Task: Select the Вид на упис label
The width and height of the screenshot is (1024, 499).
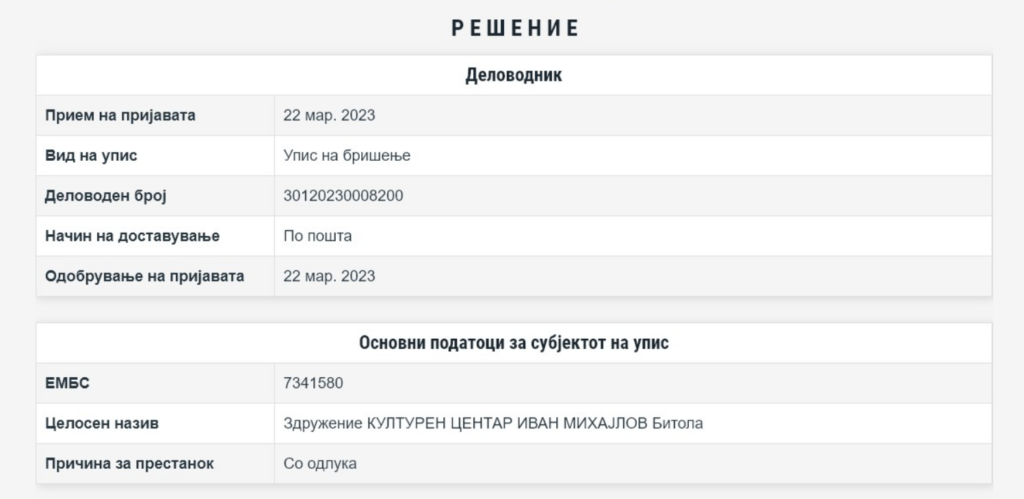Action: point(91,156)
